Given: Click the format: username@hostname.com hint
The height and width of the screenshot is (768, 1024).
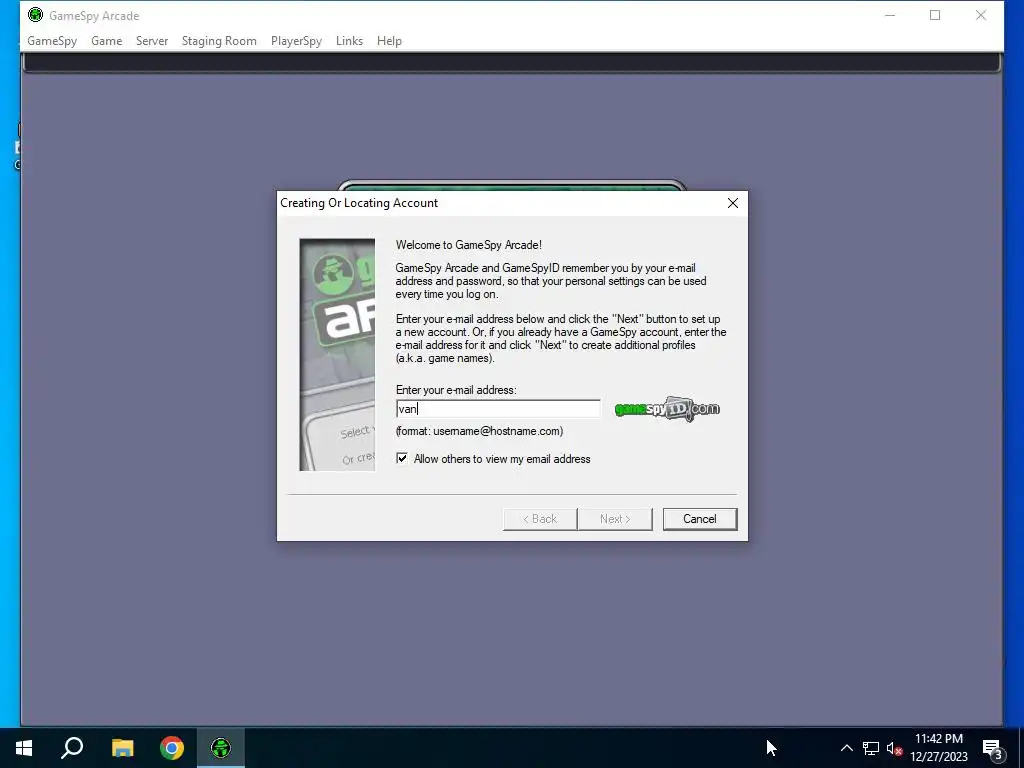Looking at the screenshot, I should pos(479,431).
